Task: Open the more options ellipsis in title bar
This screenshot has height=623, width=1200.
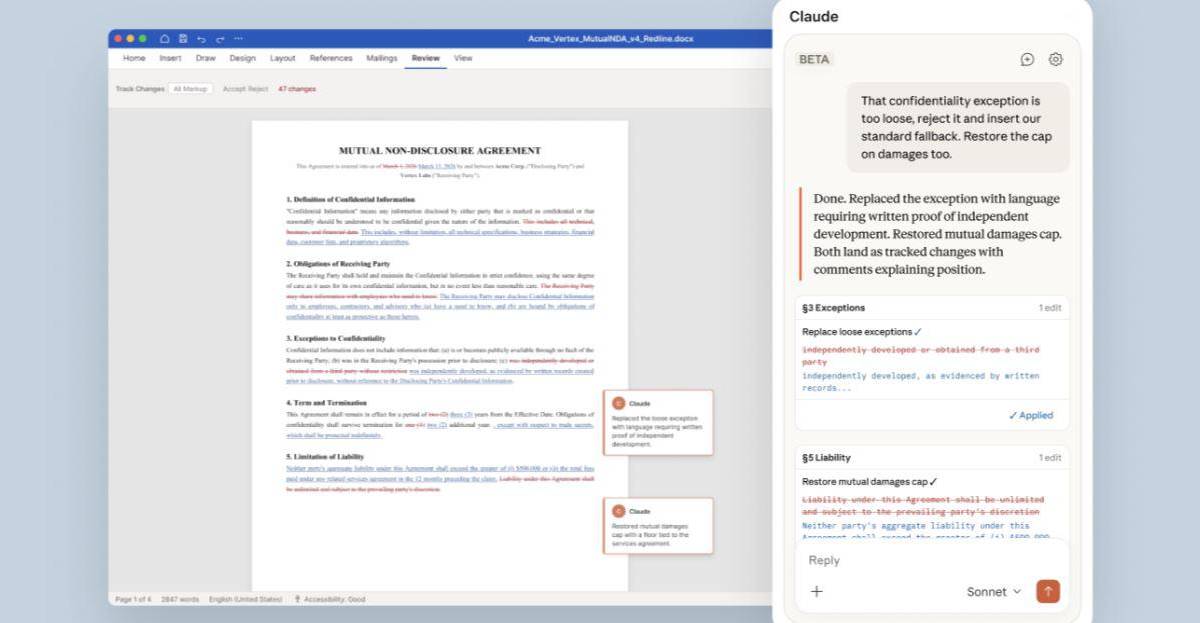Action: pos(238,39)
